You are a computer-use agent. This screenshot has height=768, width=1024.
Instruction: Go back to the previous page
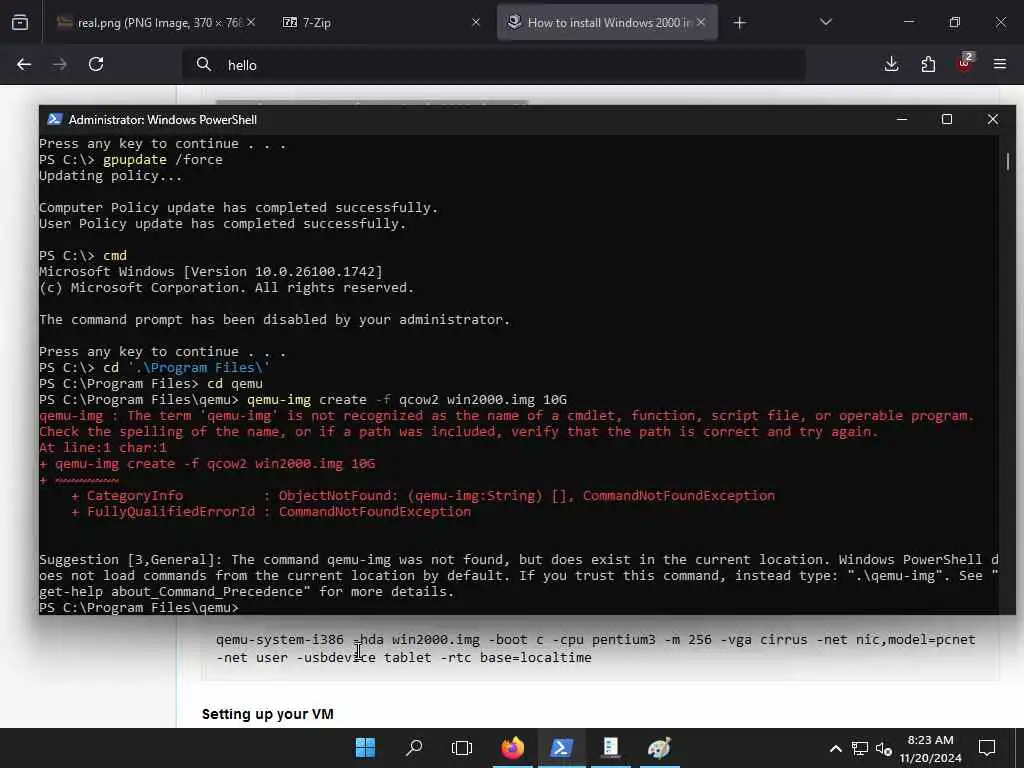click(x=24, y=64)
